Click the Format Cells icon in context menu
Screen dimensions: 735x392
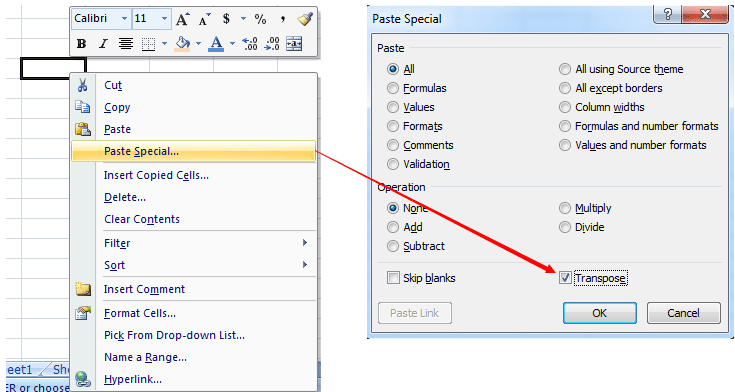click(82, 313)
